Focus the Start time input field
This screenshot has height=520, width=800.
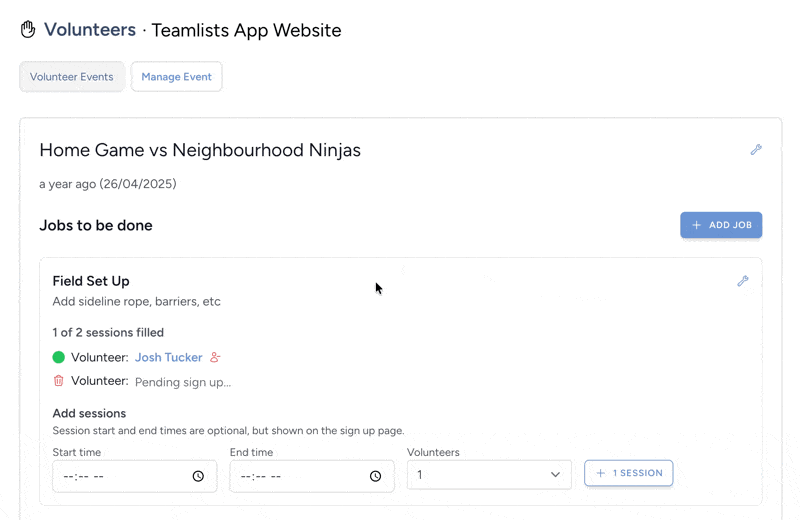(x=135, y=476)
